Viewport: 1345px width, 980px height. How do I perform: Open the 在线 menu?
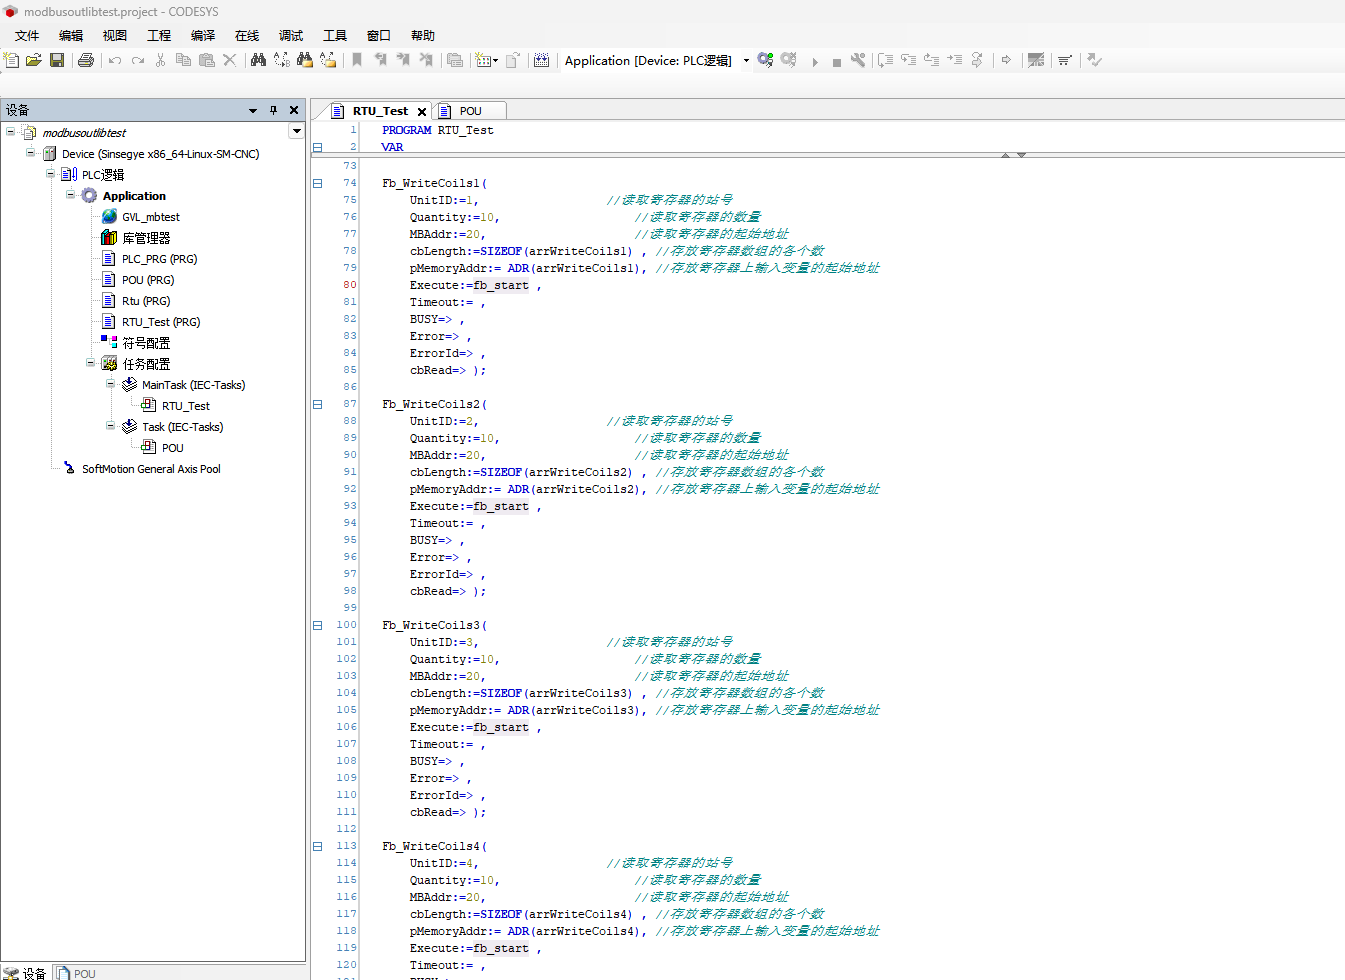[247, 35]
